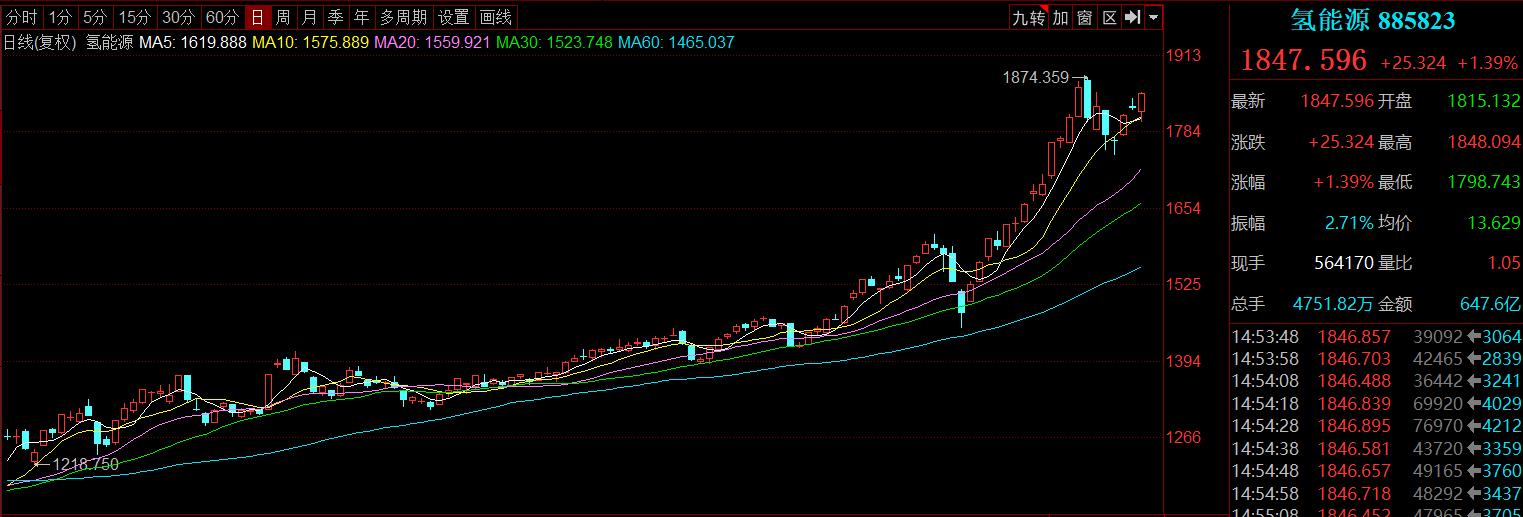The height and width of the screenshot is (517, 1523).
Task: Click the 窗 window button
Action: point(1085,17)
